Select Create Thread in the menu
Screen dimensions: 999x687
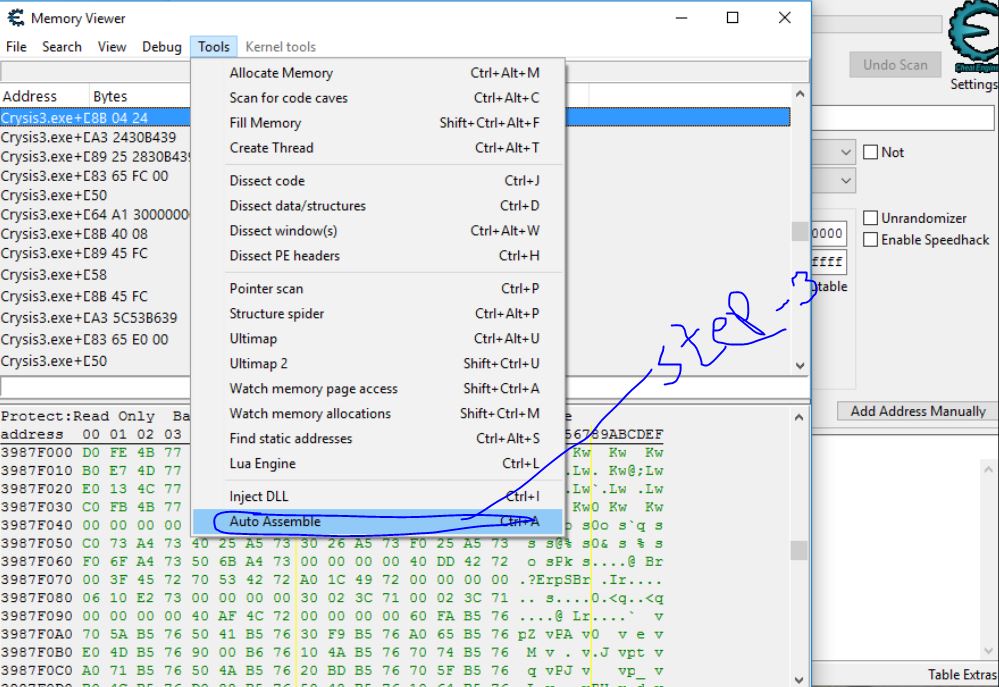pyautogui.click(x=378, y=147)
